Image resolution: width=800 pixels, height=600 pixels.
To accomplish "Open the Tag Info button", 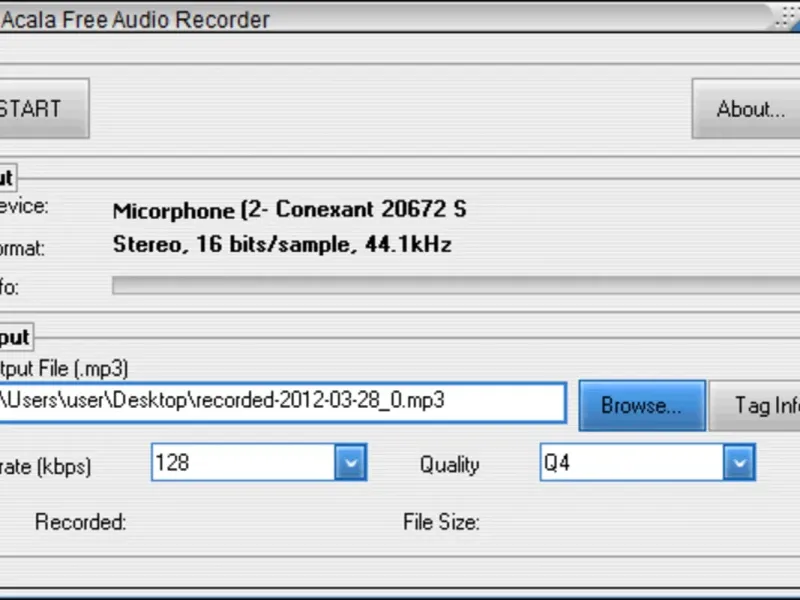I will click(755, 405).
